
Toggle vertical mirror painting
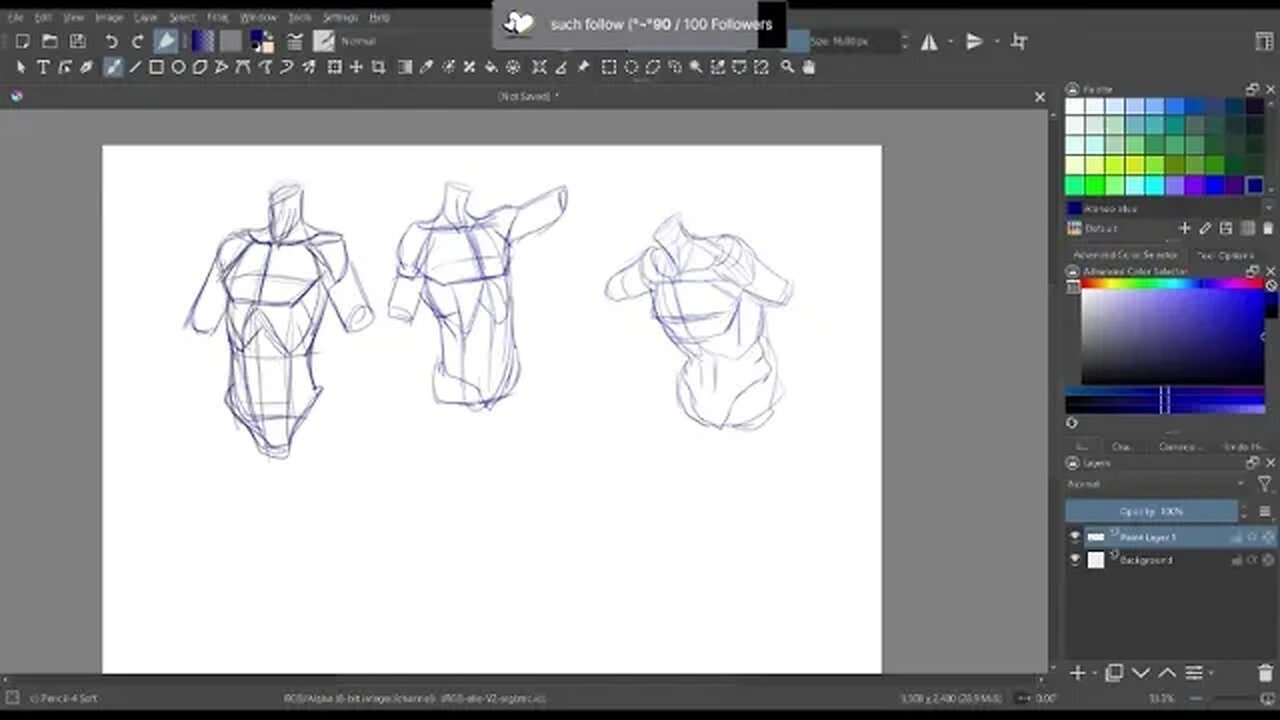[x=975, y=41]
